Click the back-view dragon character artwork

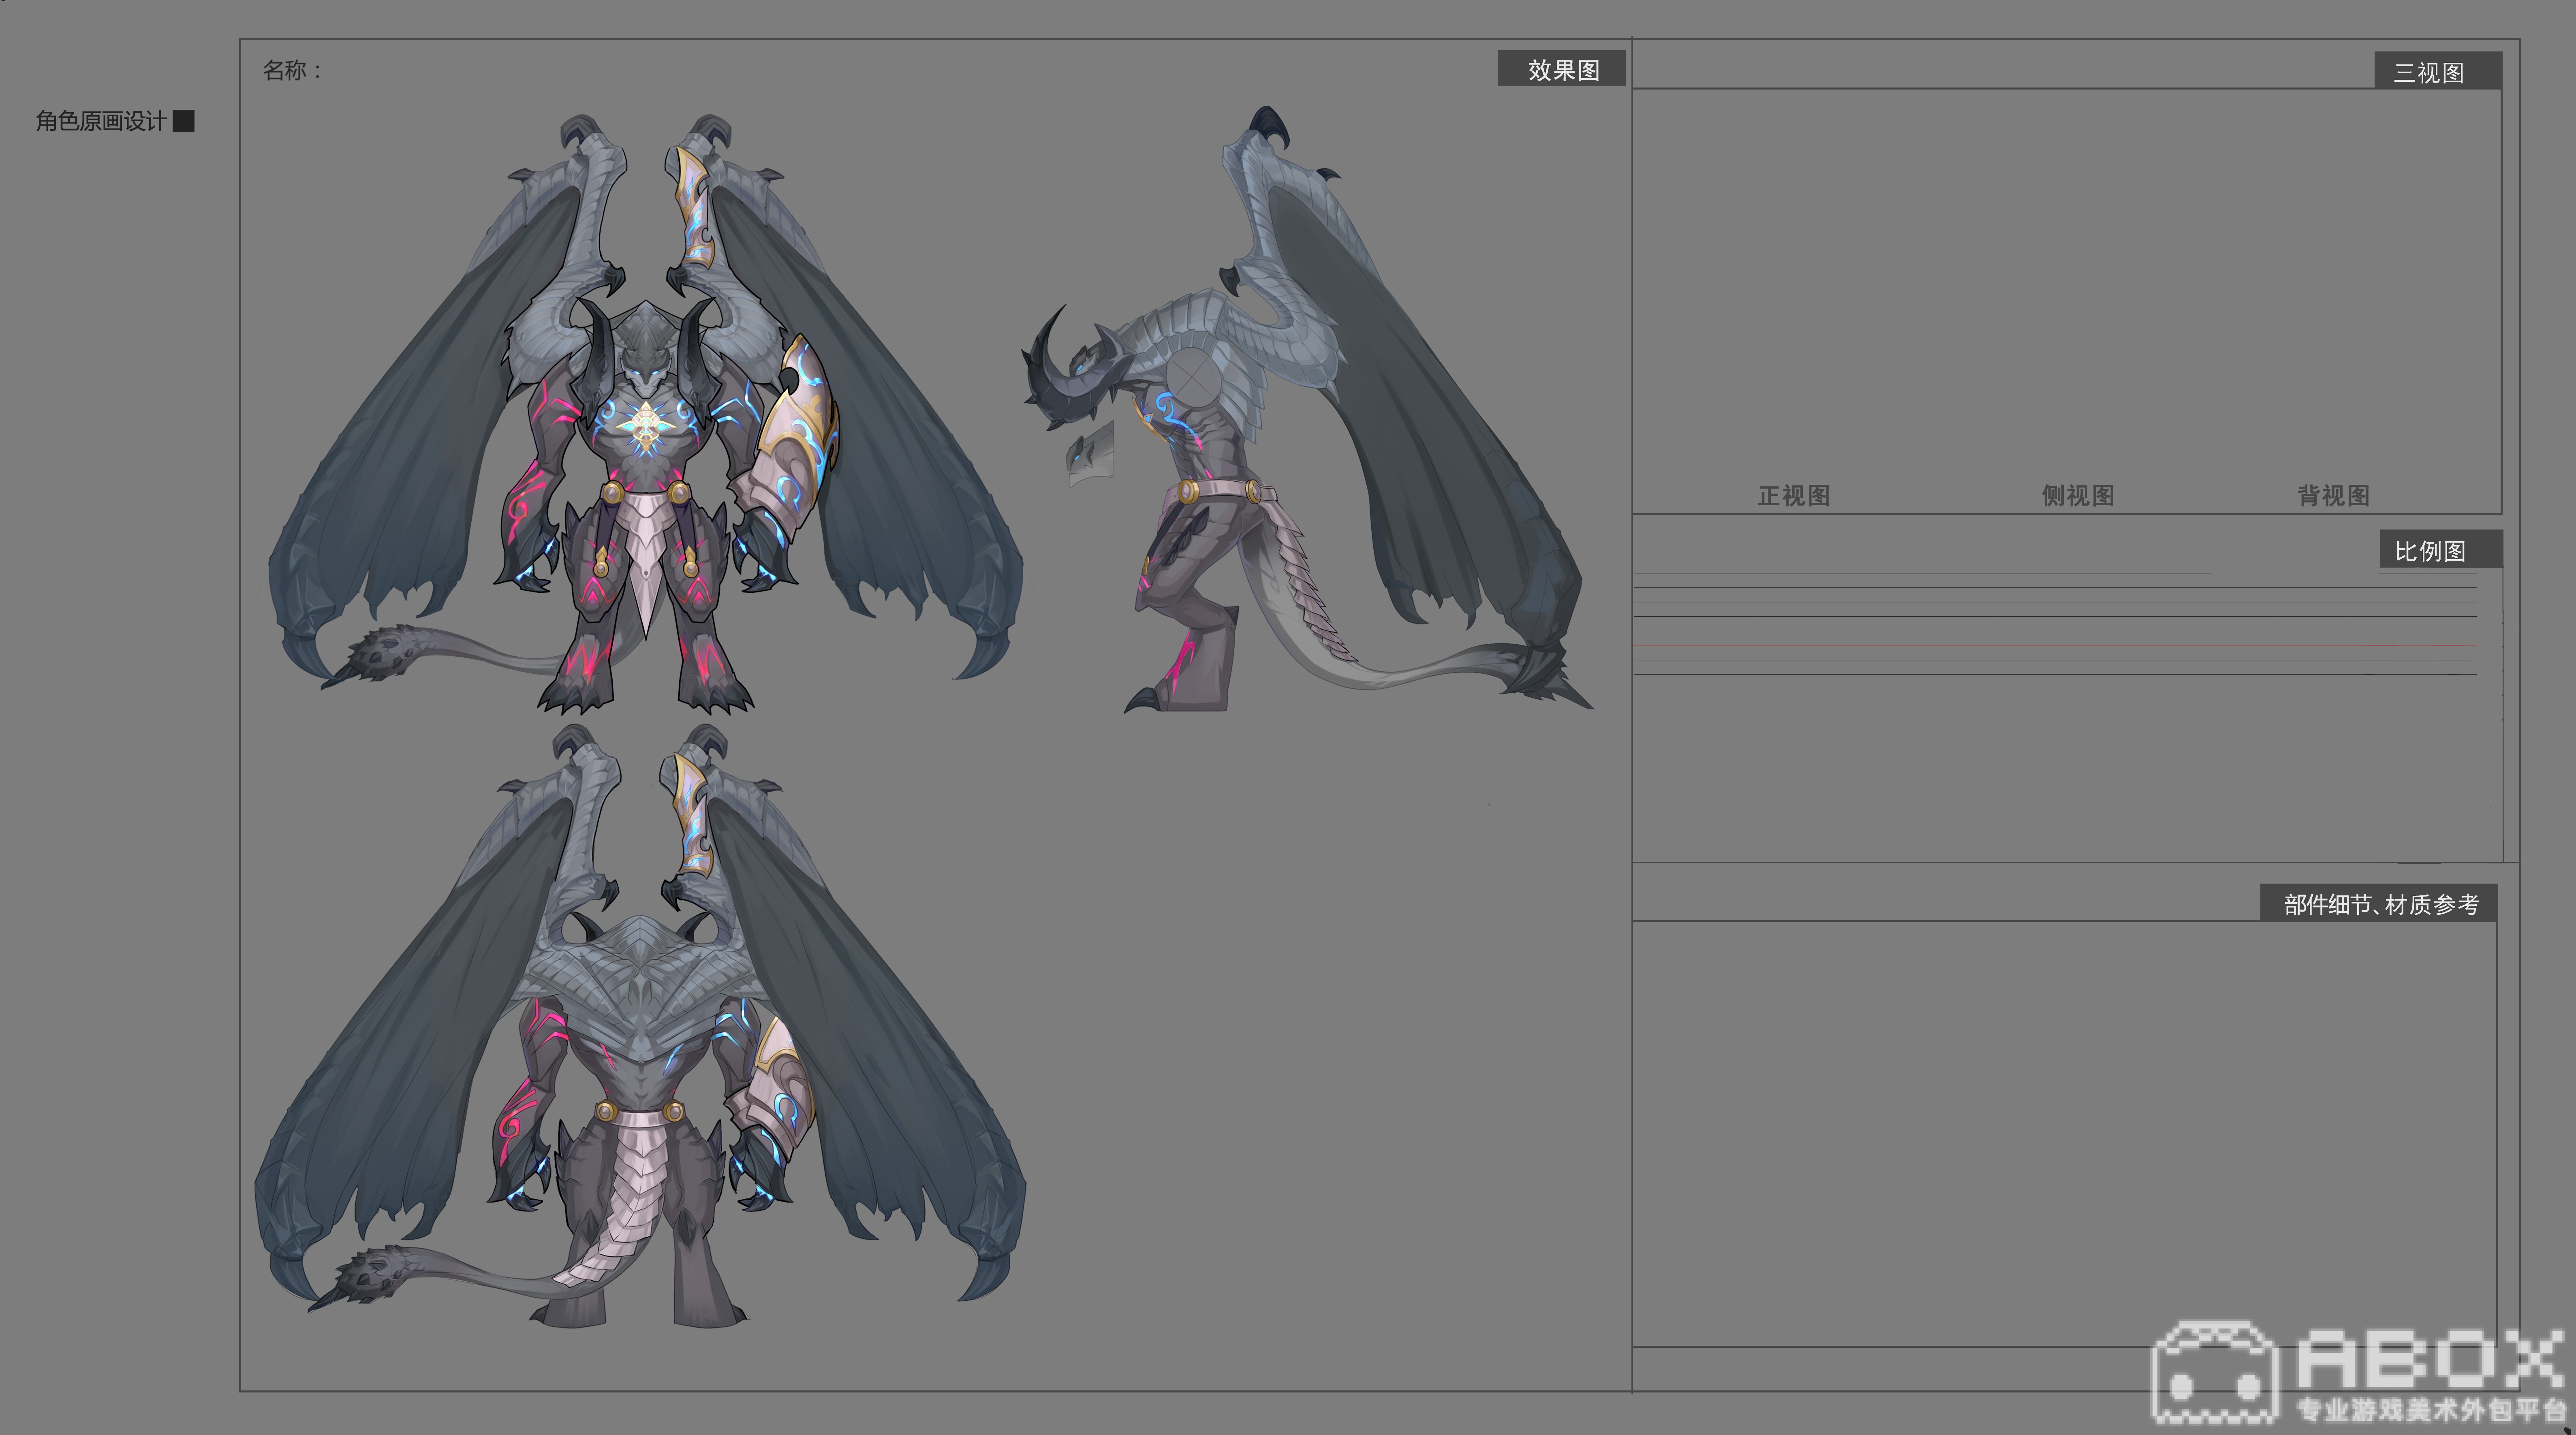tap(640, 1025)
